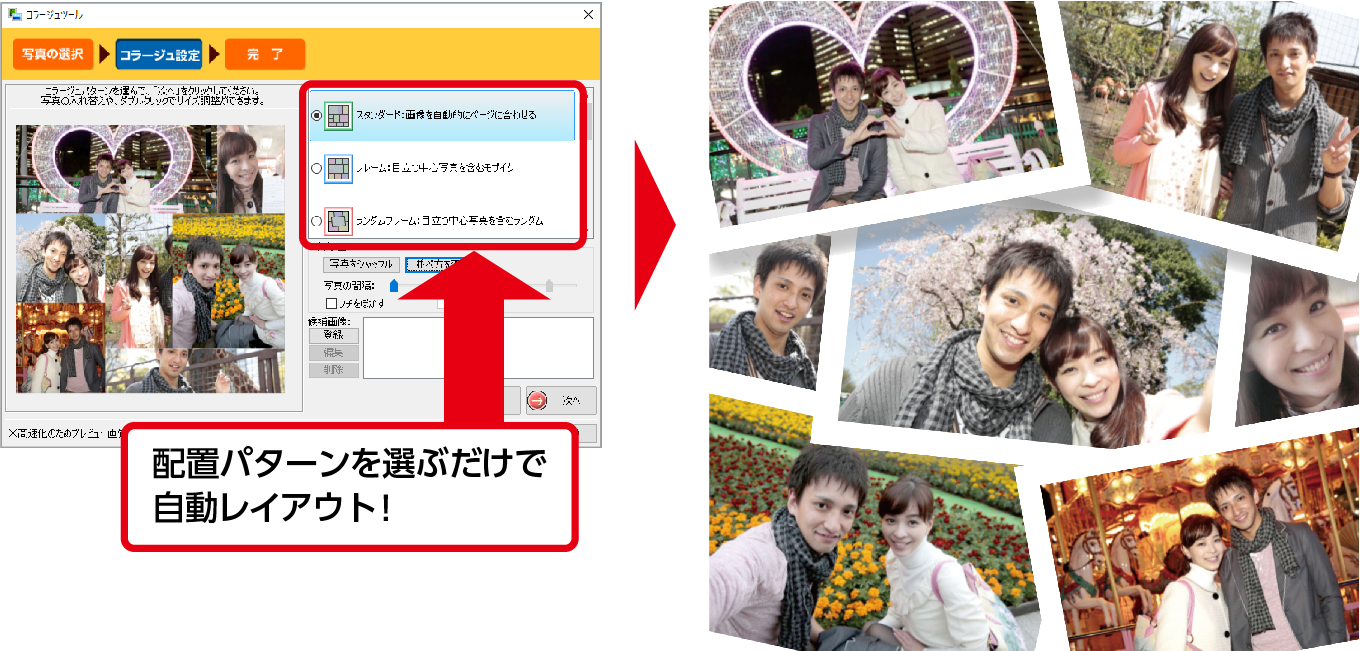Click the icon inside the 並べ方を変更 button
1360x651 pixels.
[x=408, y=266]
